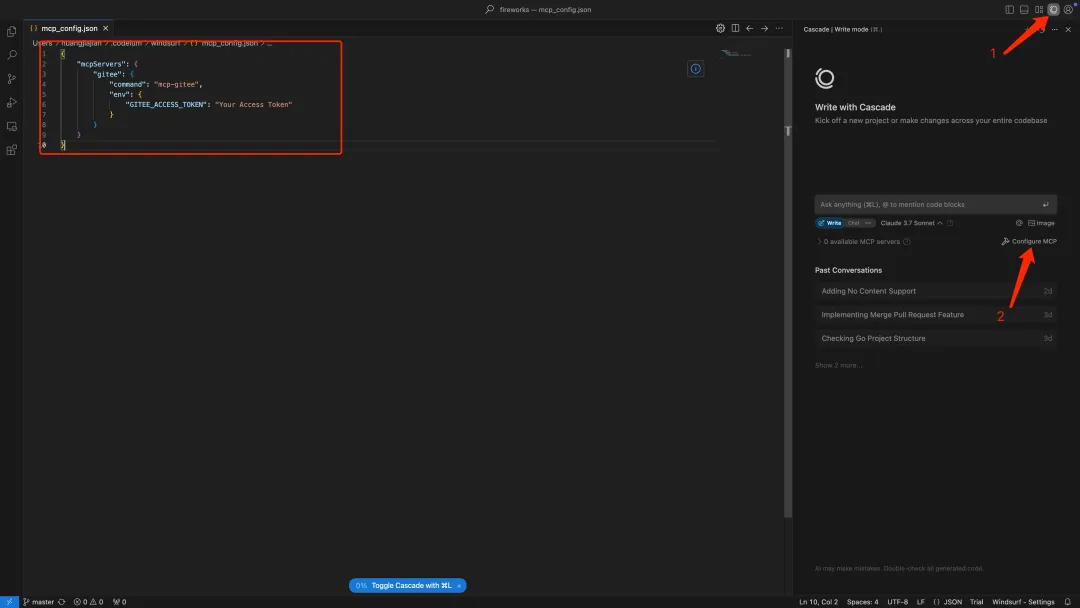Switch Cascade to Chat mode

coord(853,223)
